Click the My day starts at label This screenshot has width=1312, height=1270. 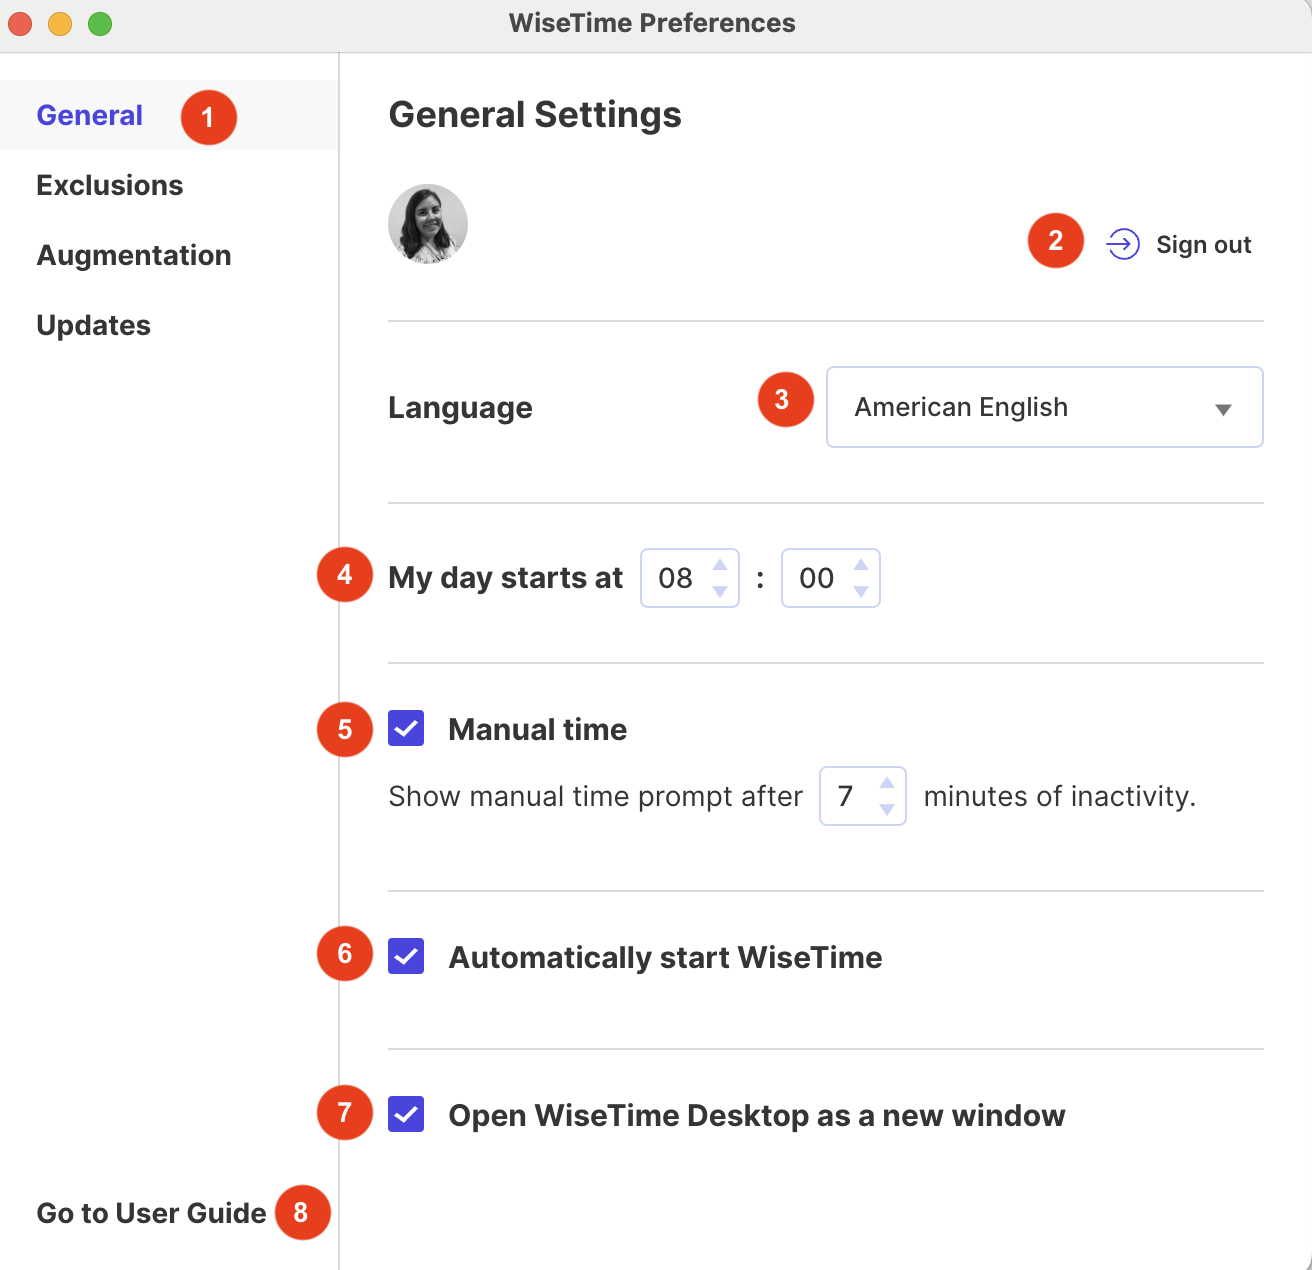tap(505, 578)
